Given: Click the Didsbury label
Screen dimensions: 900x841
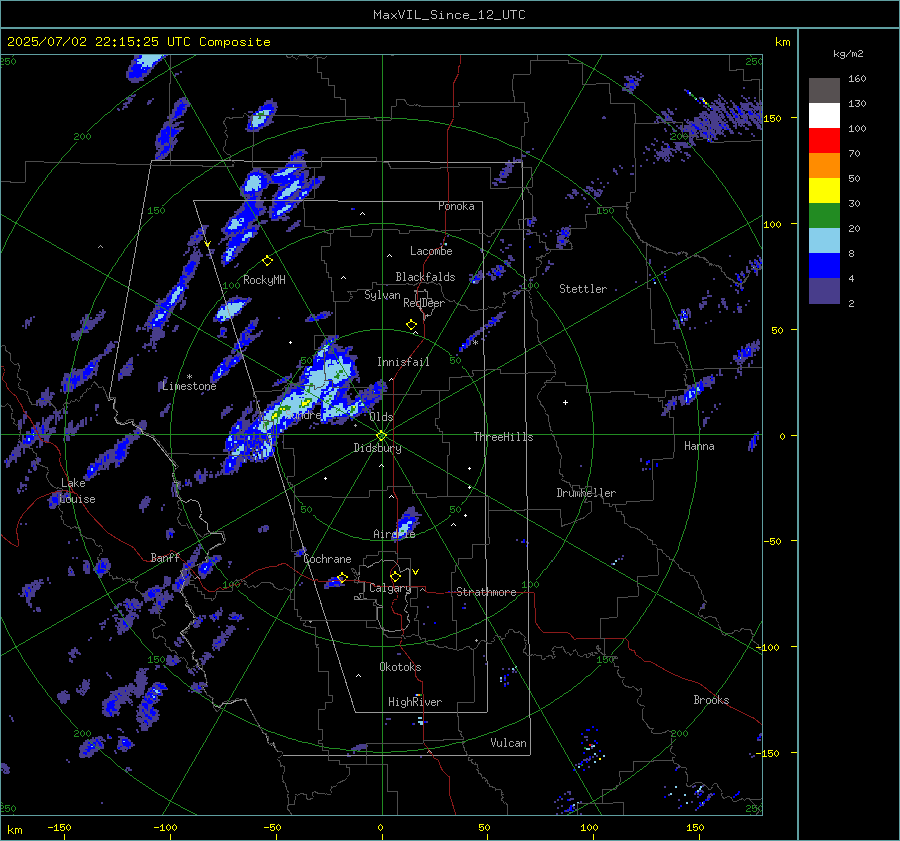Looking at the screenshot, I should [x=377, y=448].
